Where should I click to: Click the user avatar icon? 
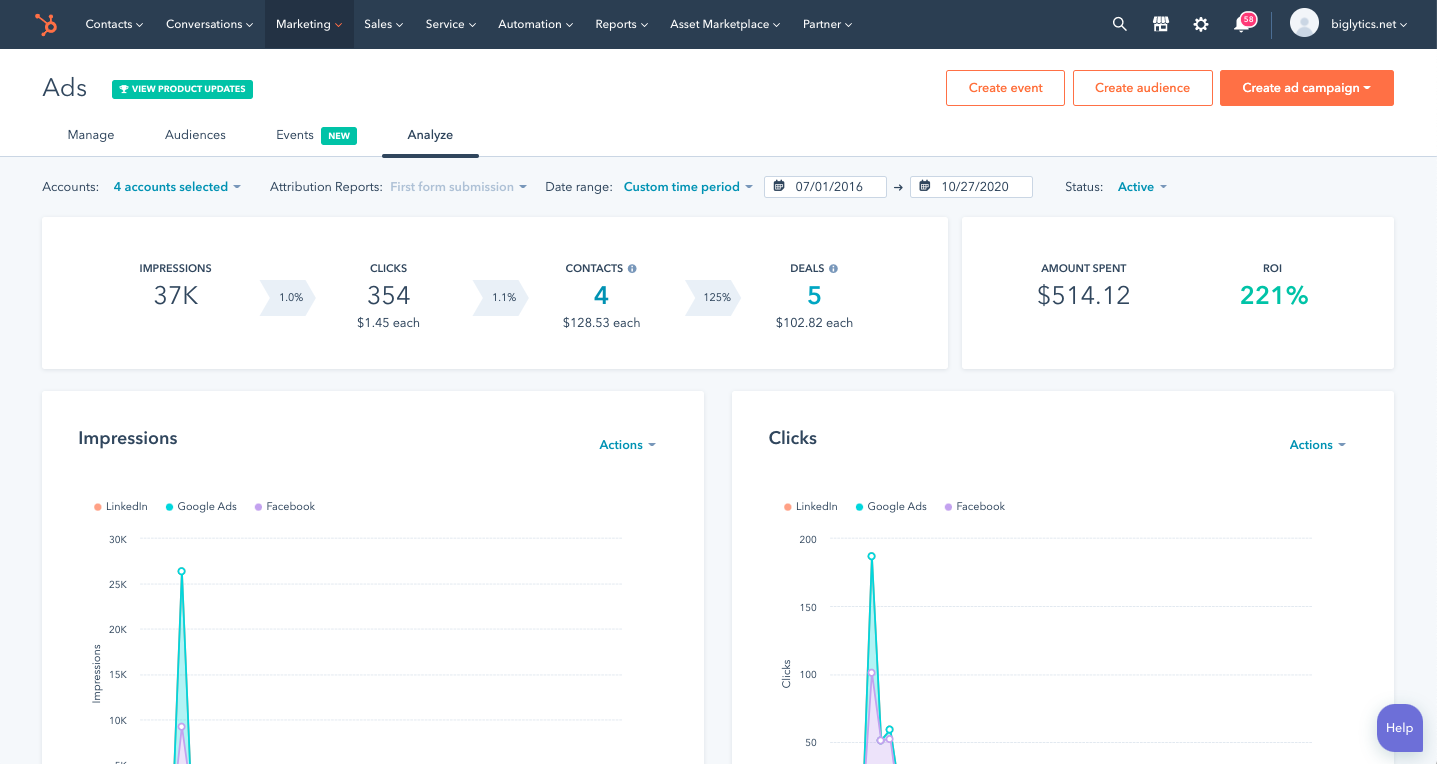(1304, 23)
